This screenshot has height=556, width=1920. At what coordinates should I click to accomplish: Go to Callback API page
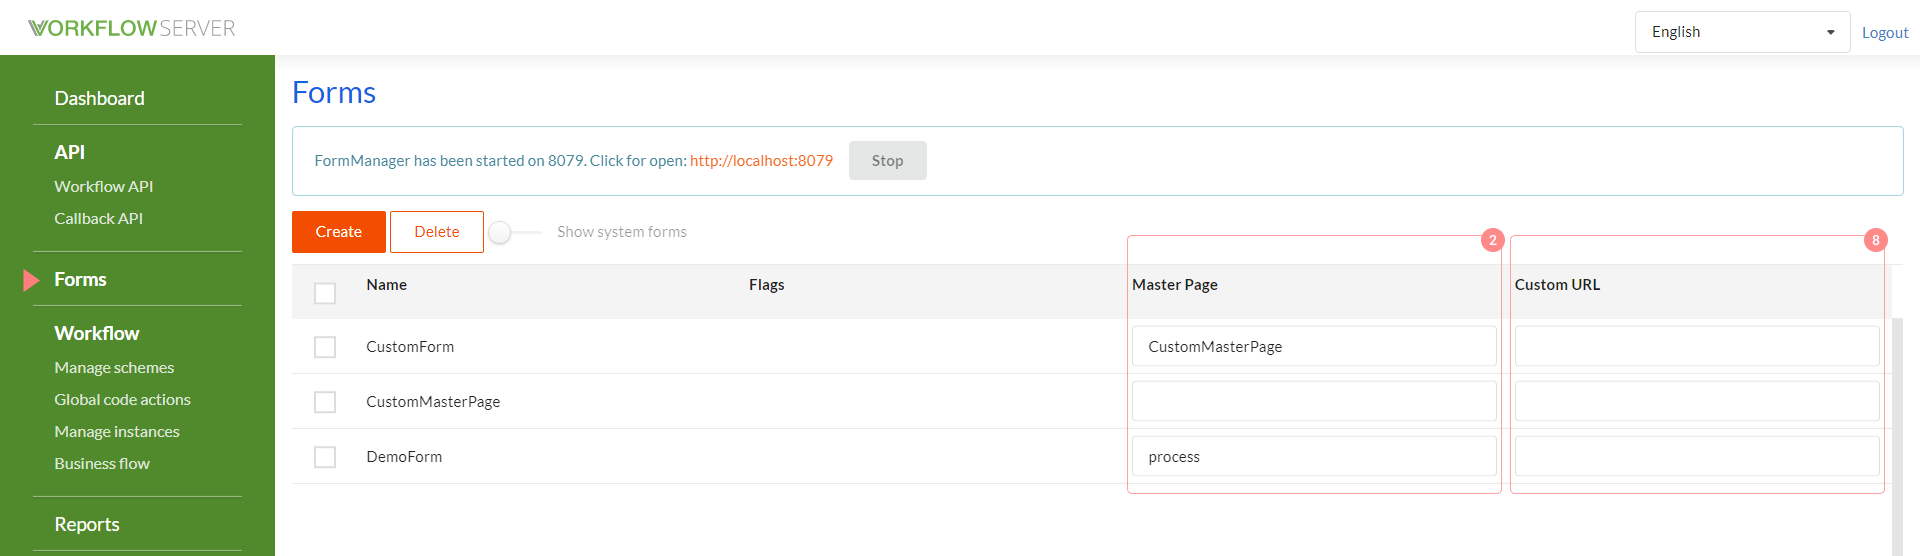point(98,218)
